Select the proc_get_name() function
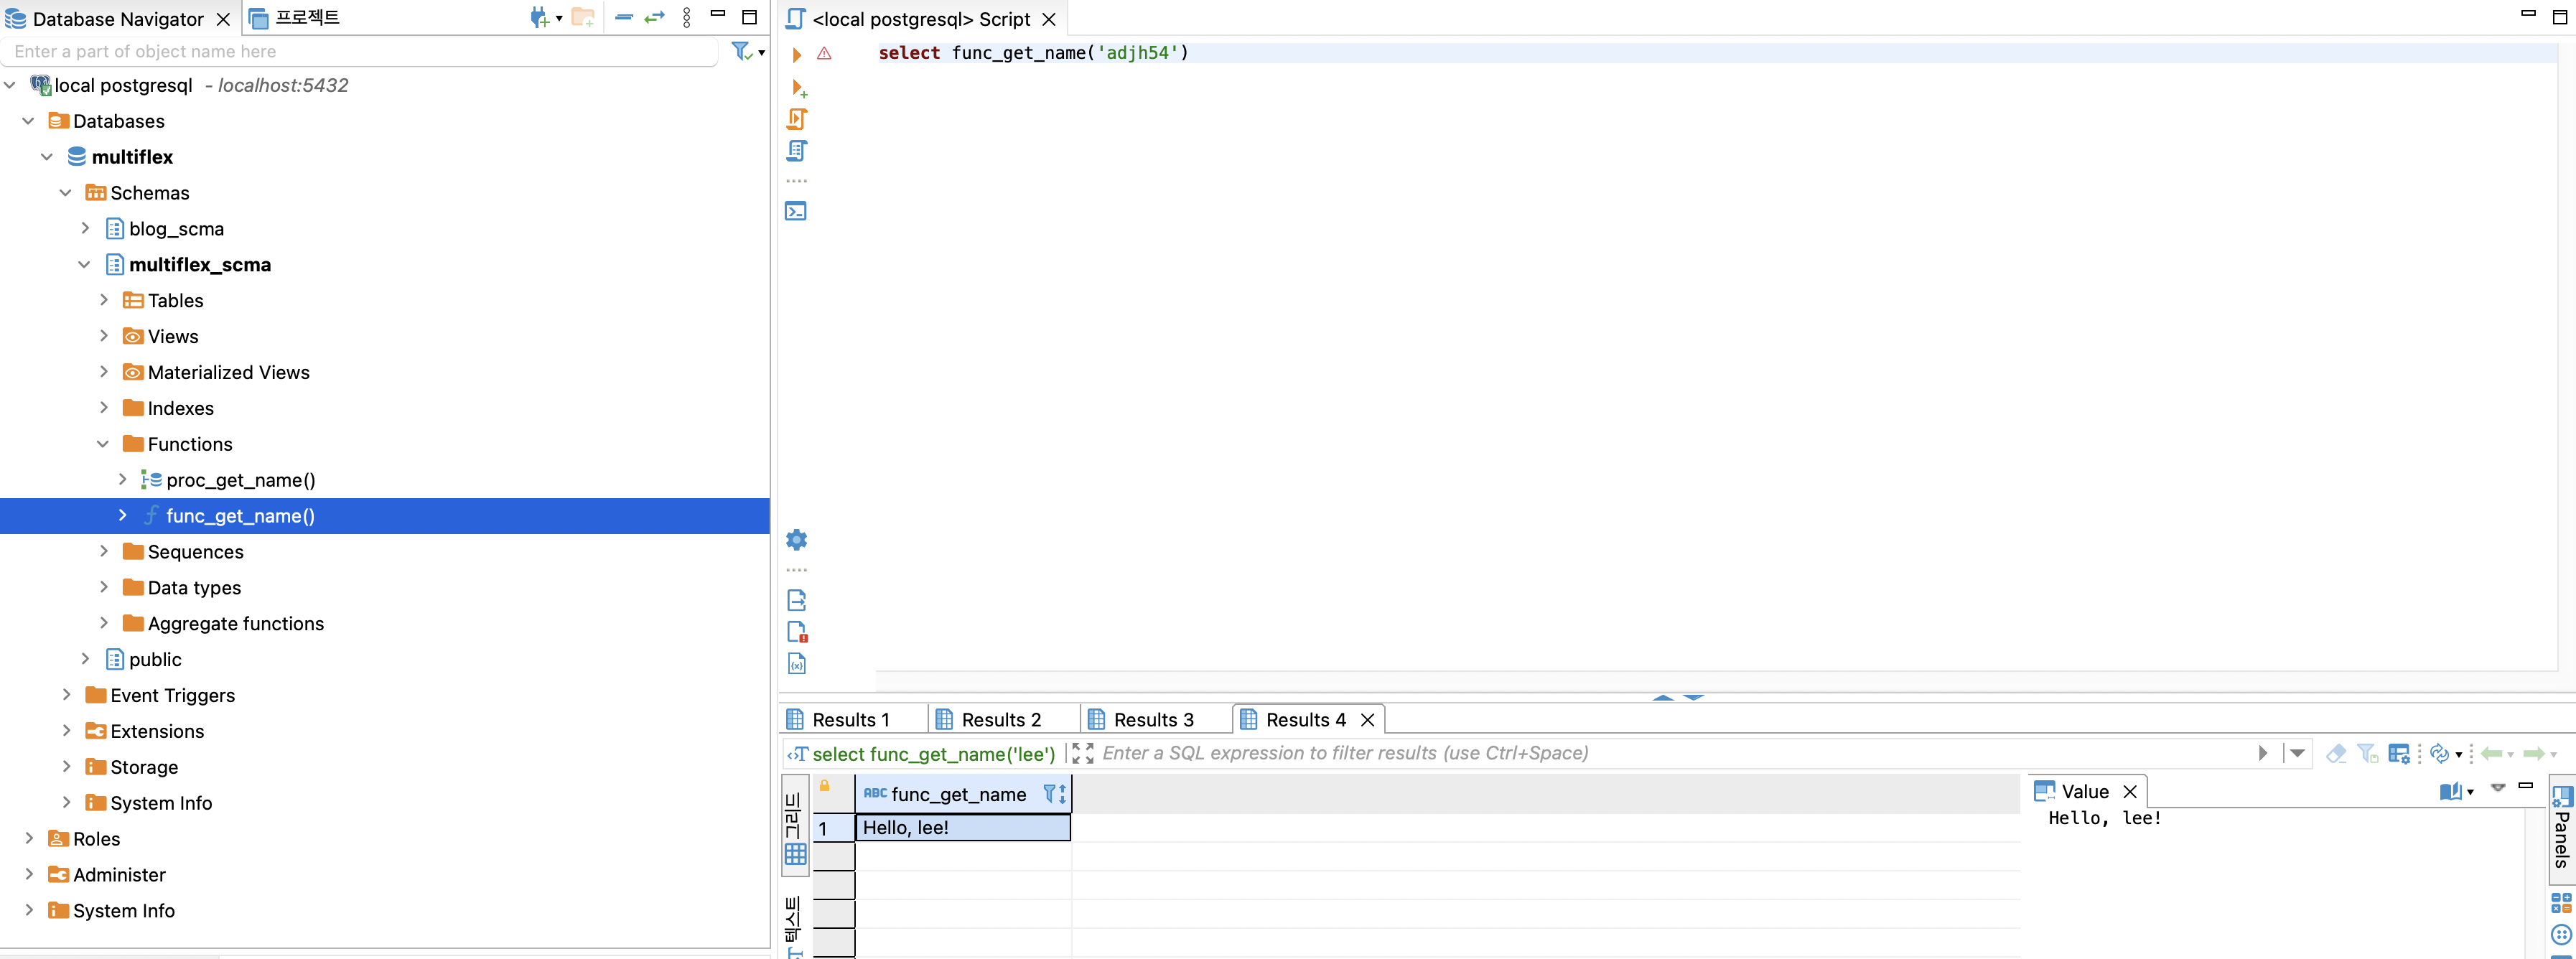The width and height of the screenshot is (2576, 959). [x=240, y=480]
